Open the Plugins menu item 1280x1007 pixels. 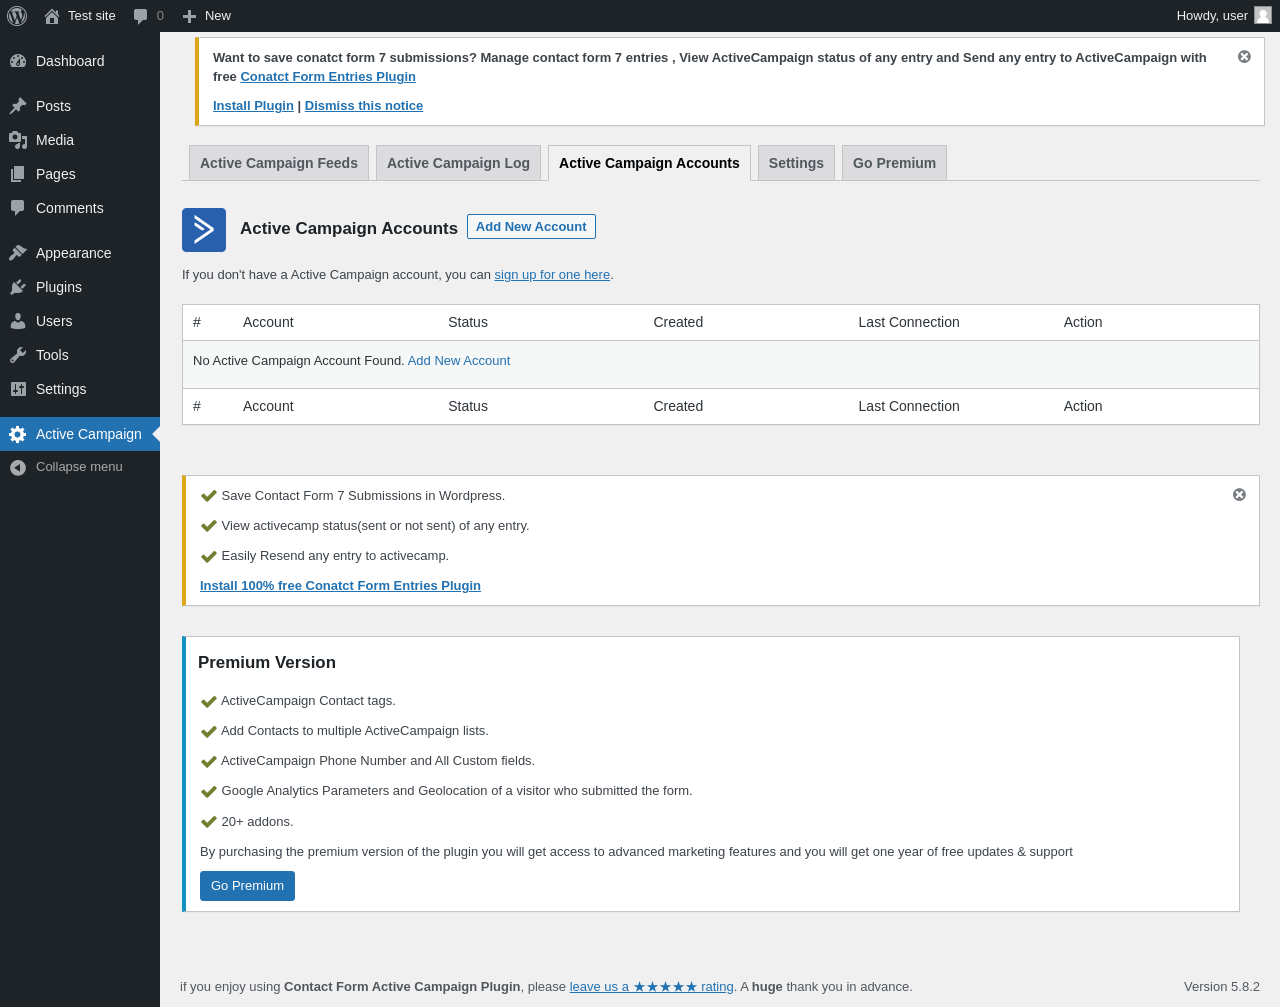[x=80, y=287]
